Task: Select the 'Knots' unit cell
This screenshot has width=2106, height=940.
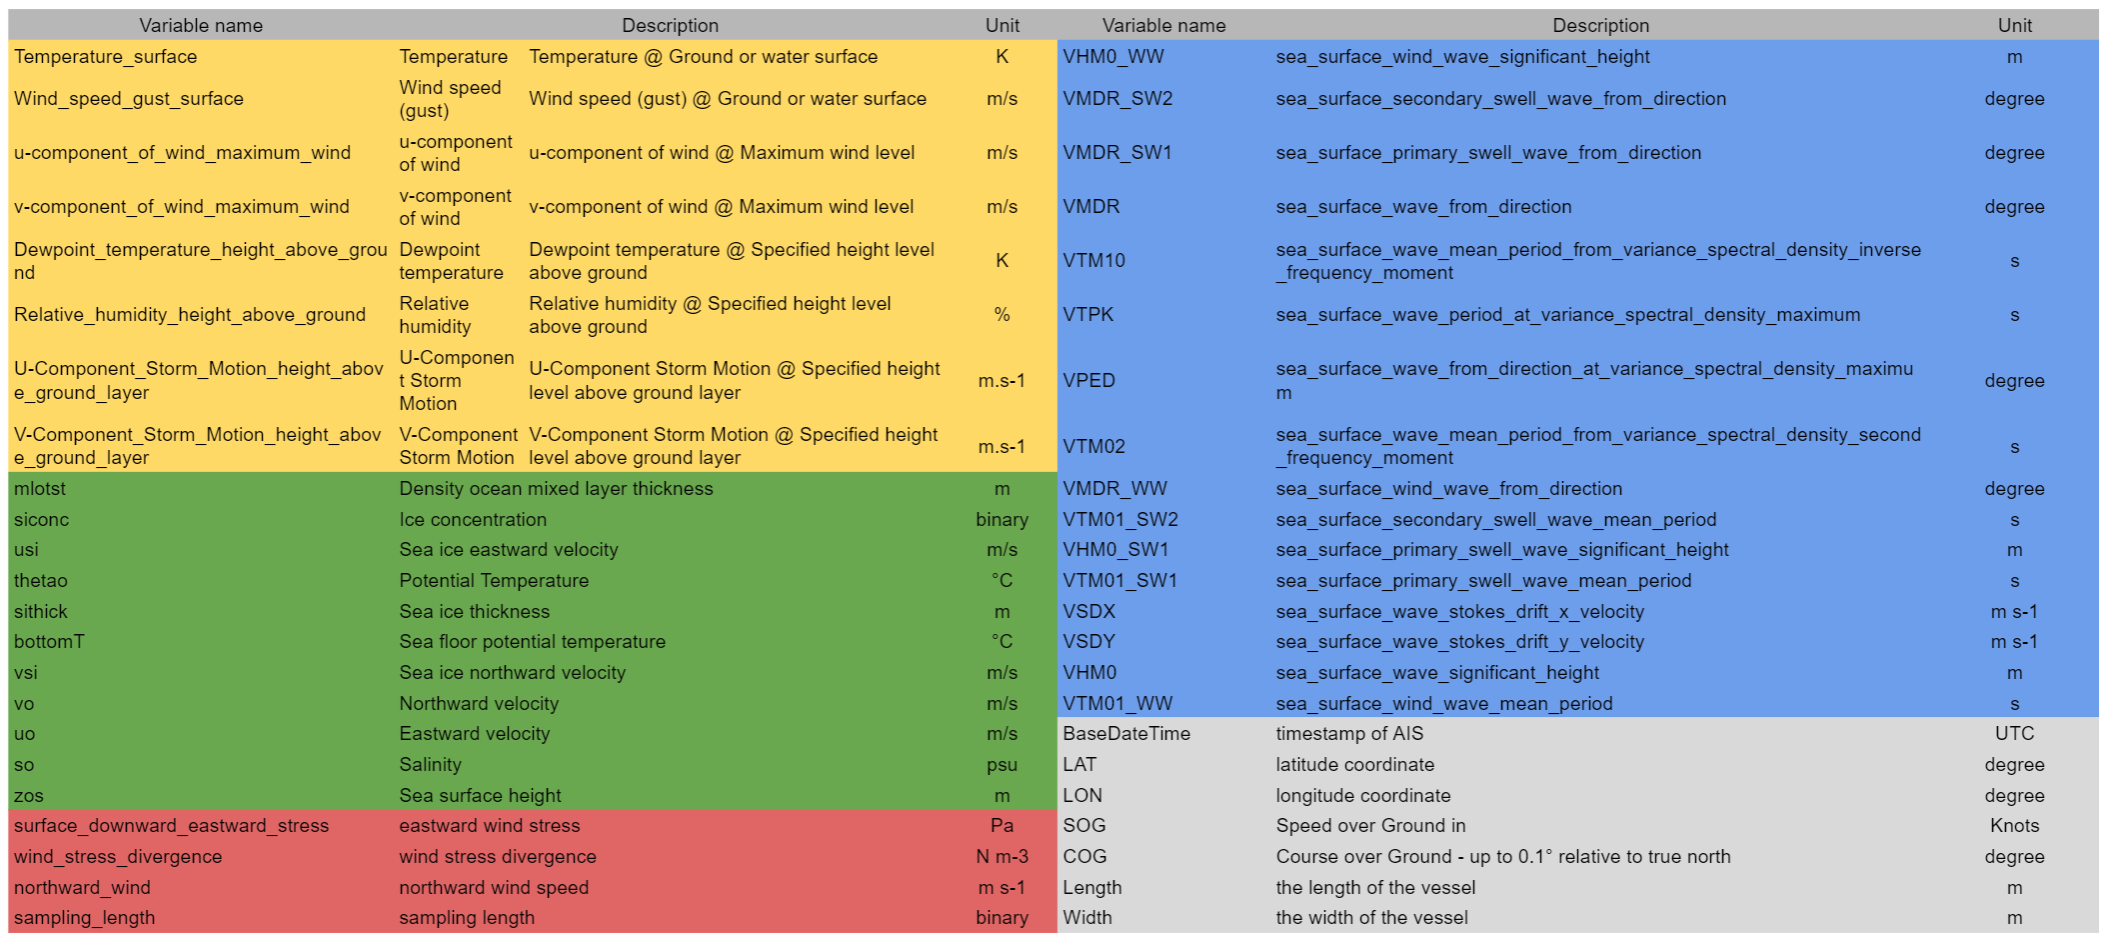Action: click(2014, 826)
